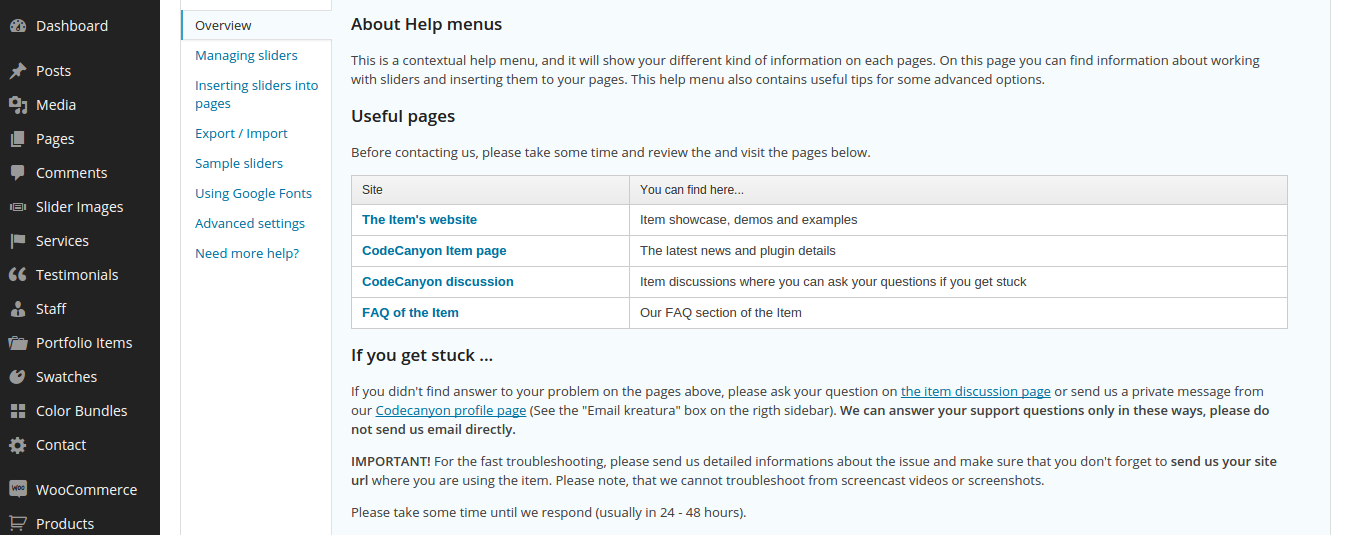Viewport: 1351px width, 535px height.
Task: Click the Pages stacked-sheets icon
Action: pyautogui.click(x=18, y=139)
